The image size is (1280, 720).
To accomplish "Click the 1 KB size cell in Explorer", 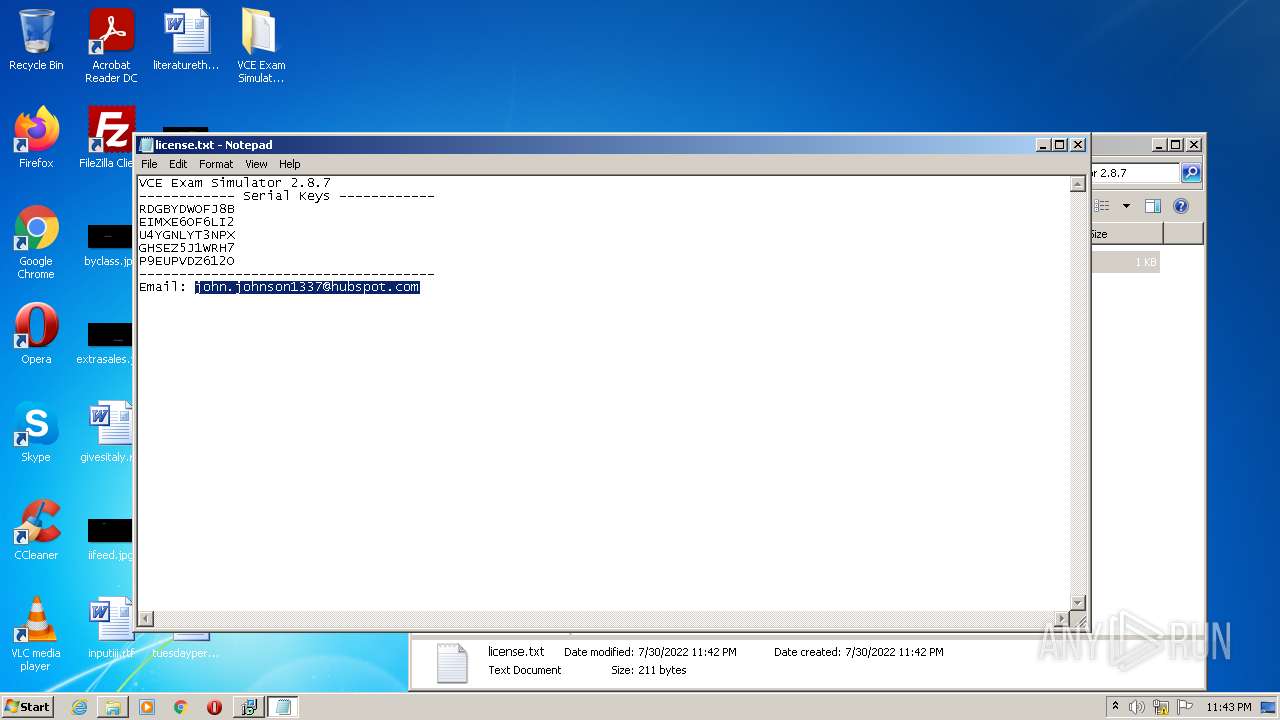I will click(x=1145, y=262).
